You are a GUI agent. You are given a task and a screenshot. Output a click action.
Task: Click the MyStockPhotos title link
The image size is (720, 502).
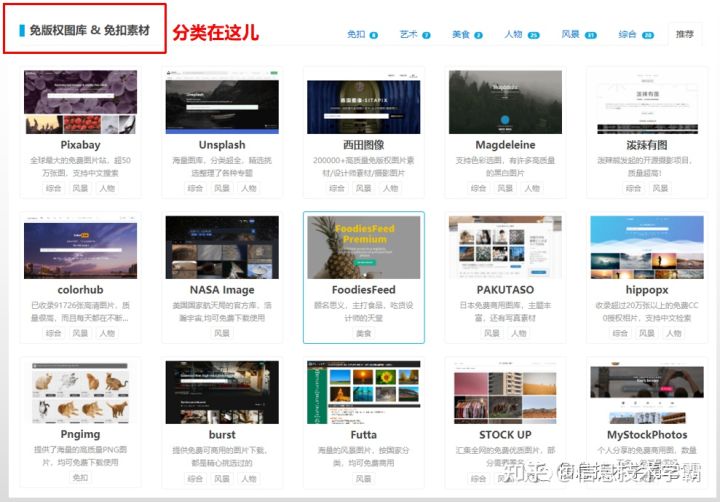click(647, 434)
